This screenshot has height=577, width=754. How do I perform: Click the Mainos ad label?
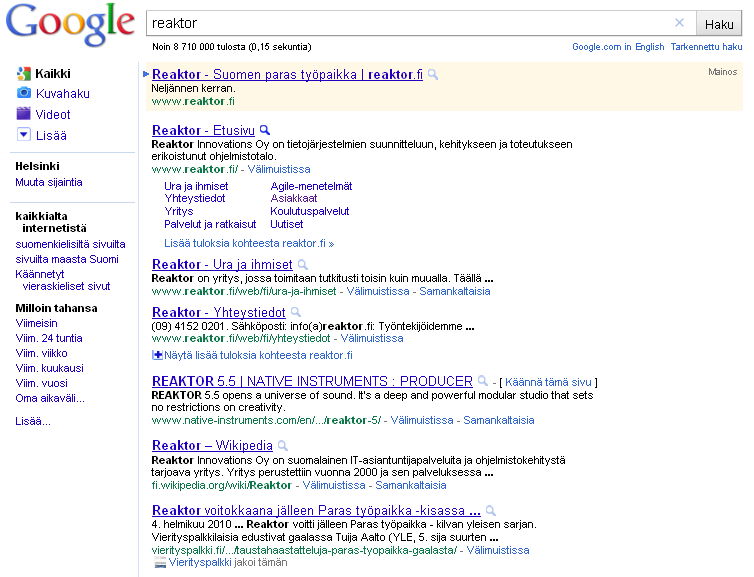723,72
